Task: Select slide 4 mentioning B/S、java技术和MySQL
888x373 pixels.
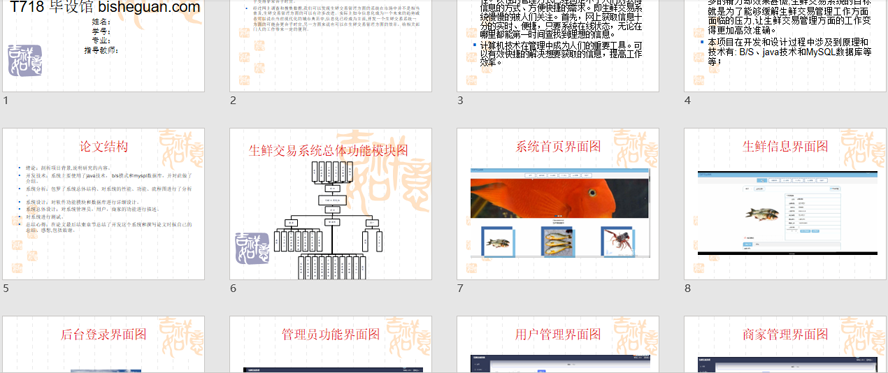Action: (785, 46)
